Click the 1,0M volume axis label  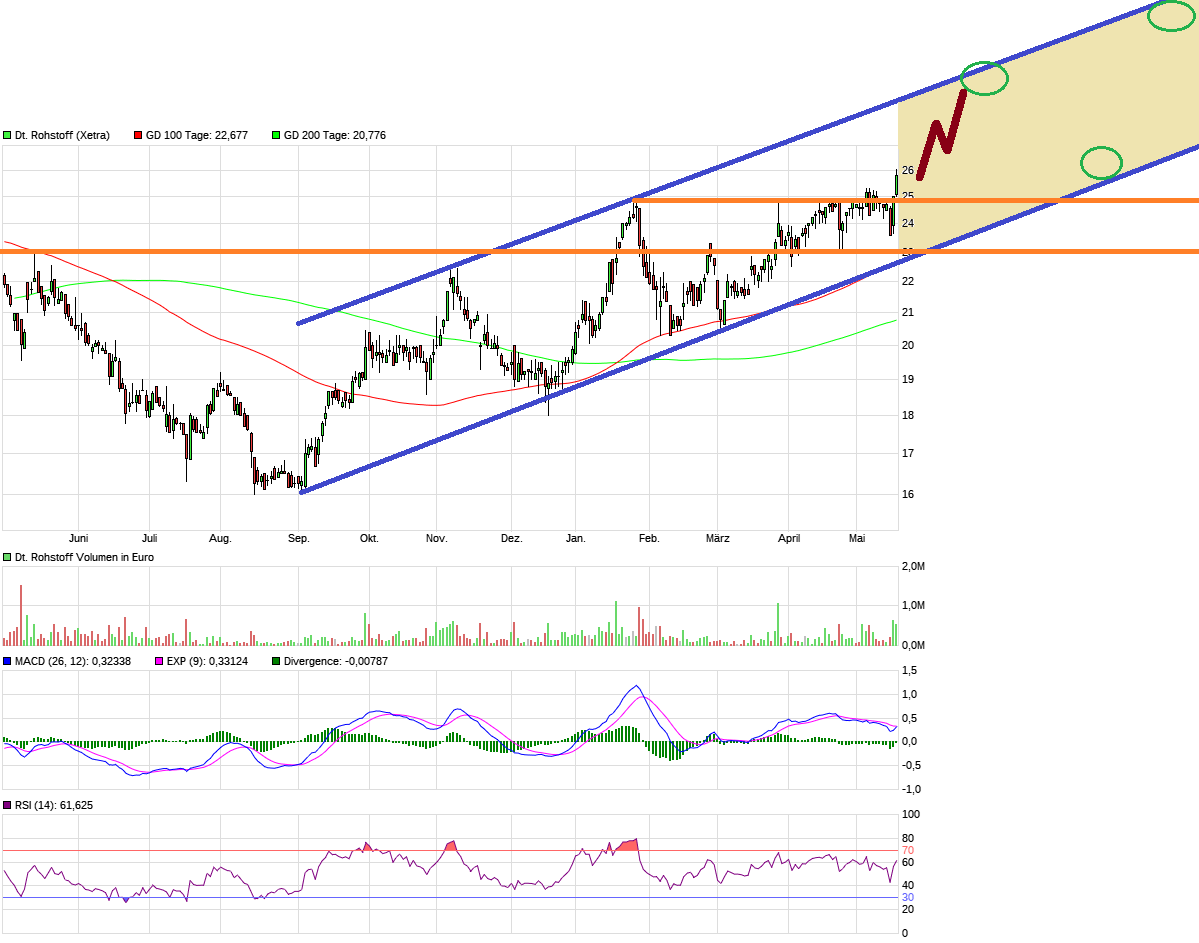coord(913,605)
